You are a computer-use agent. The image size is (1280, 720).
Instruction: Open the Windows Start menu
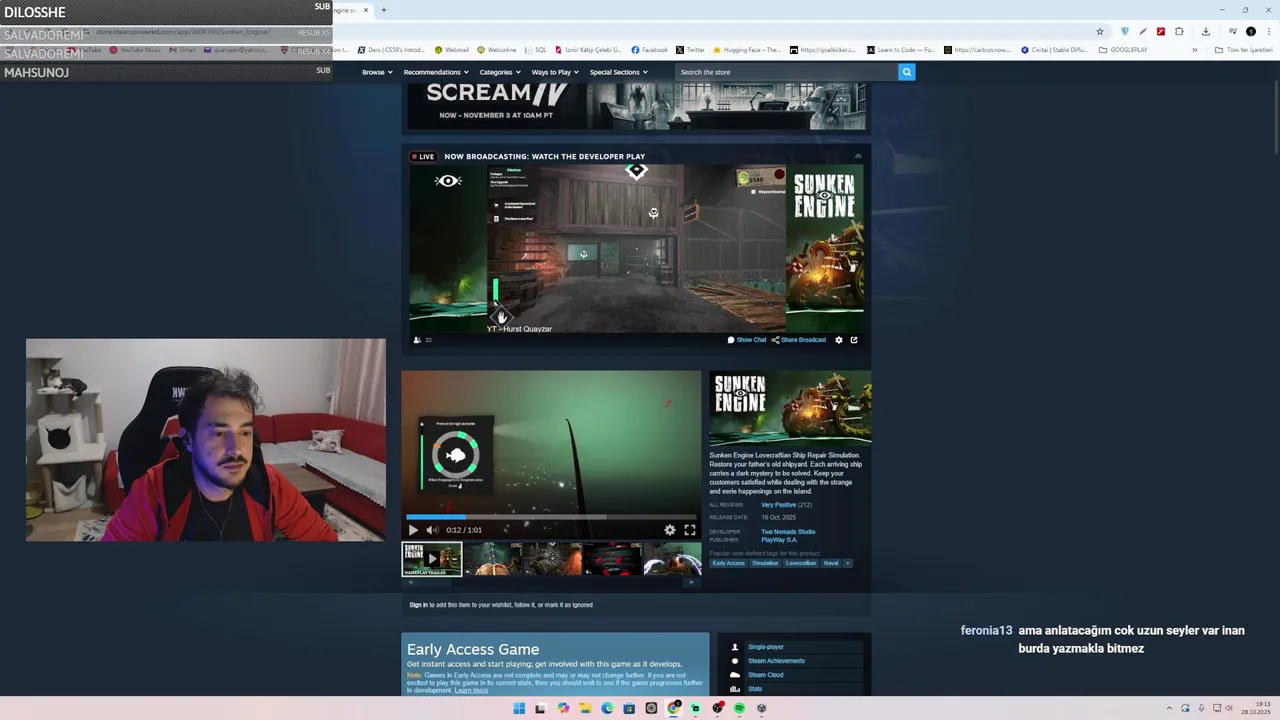[x=518, y=709]
